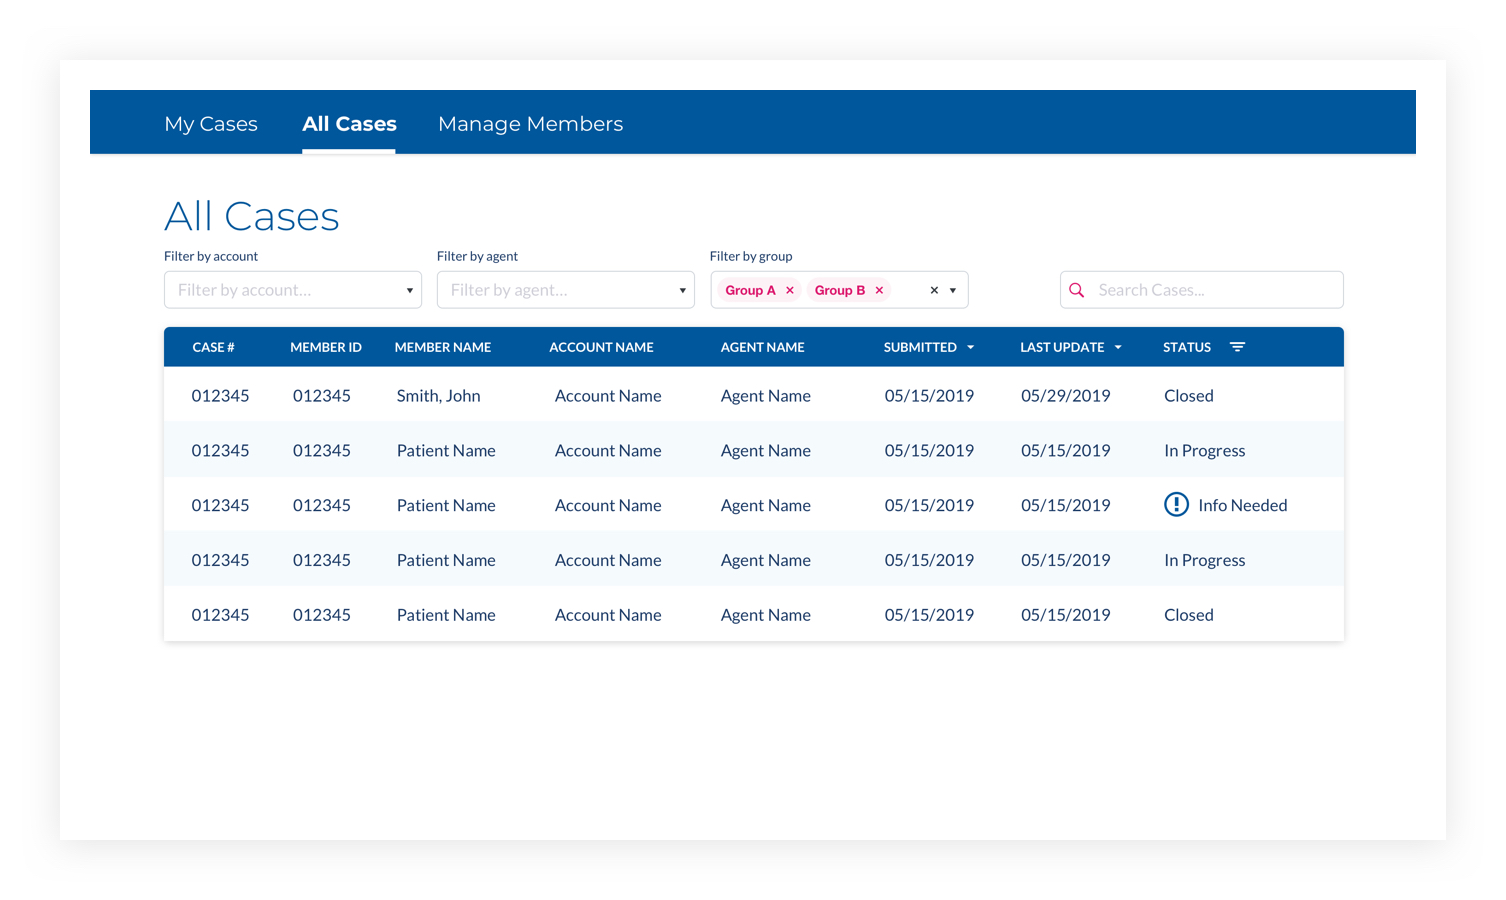Select member name Smith, John
Screen dimensions: 1506x900
point(438,396)
